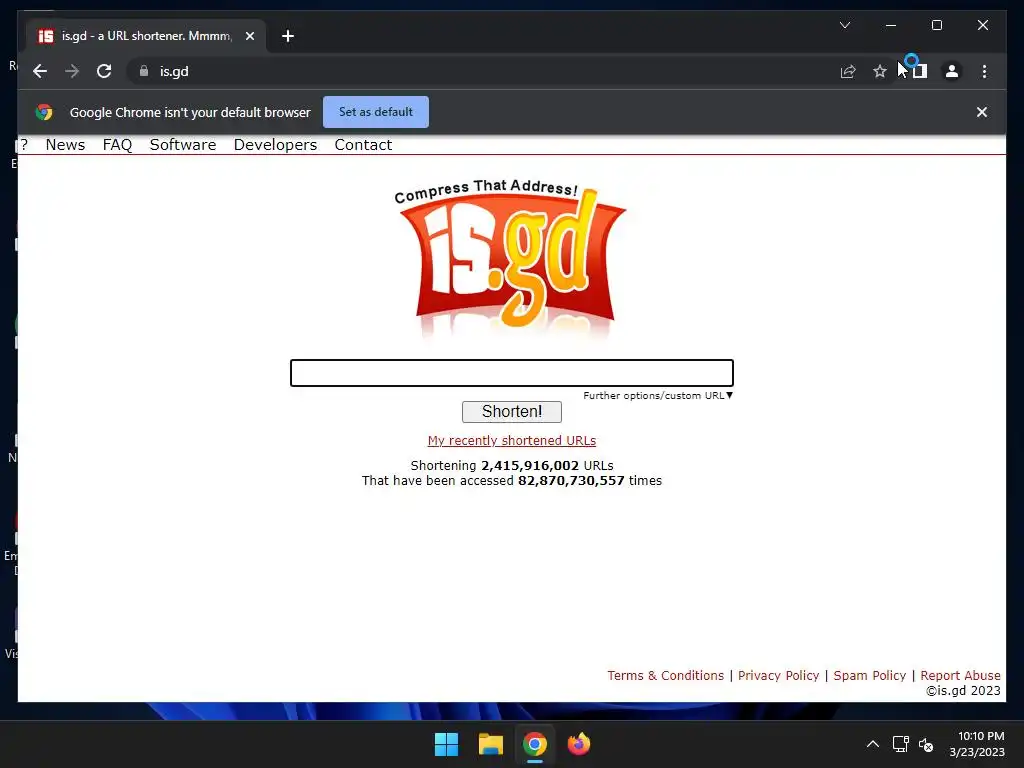Open a new tab with the plus button

[x=288, y=36]
